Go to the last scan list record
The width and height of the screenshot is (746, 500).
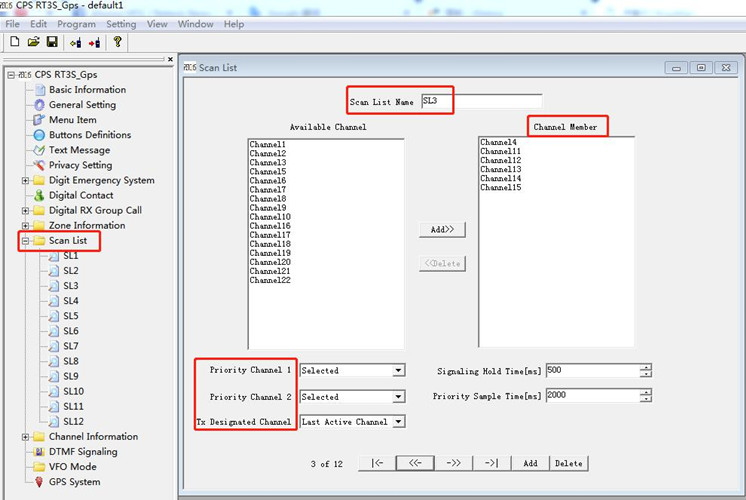point(491,463)
